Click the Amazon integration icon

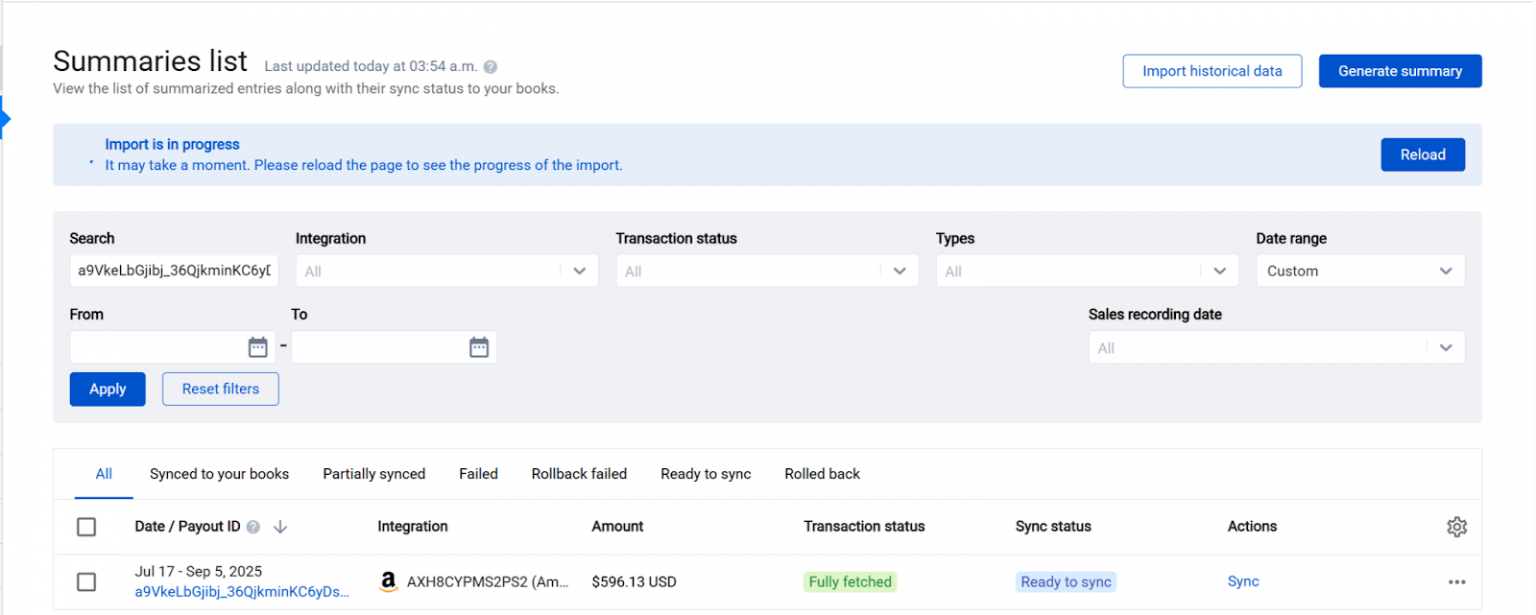(389, 581)
